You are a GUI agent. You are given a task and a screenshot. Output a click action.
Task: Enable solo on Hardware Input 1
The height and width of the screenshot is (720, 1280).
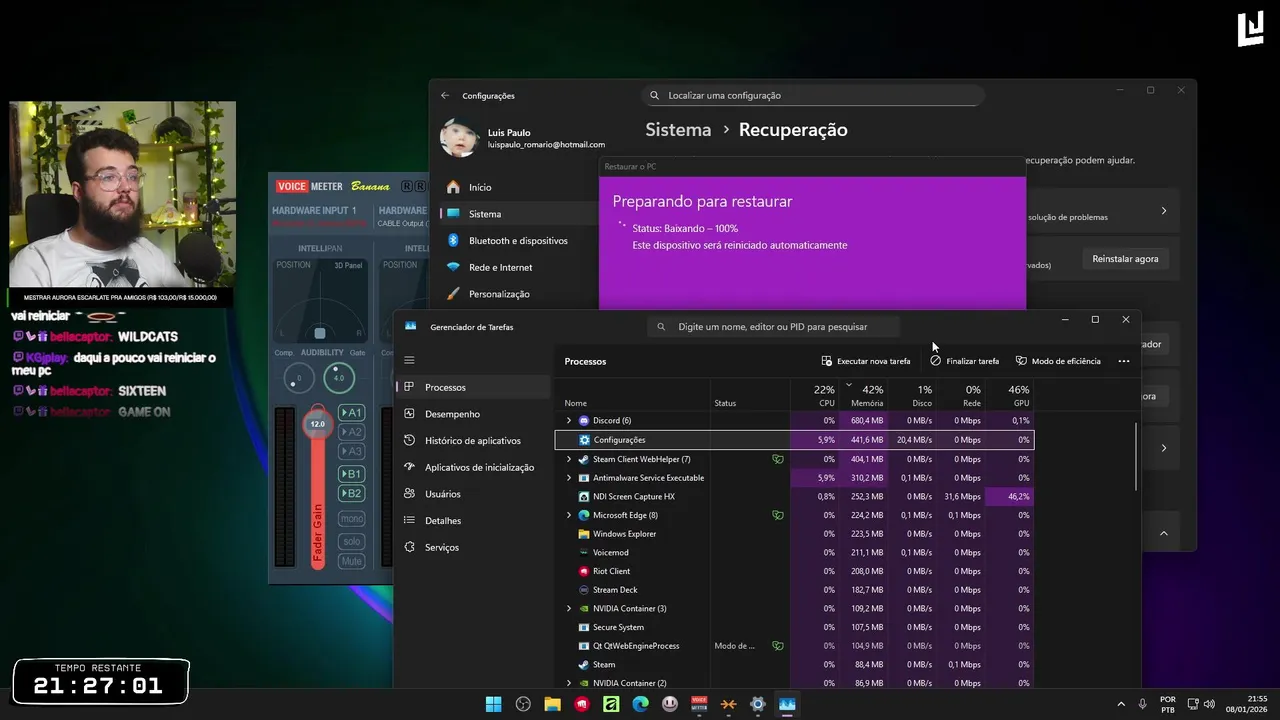351,541
